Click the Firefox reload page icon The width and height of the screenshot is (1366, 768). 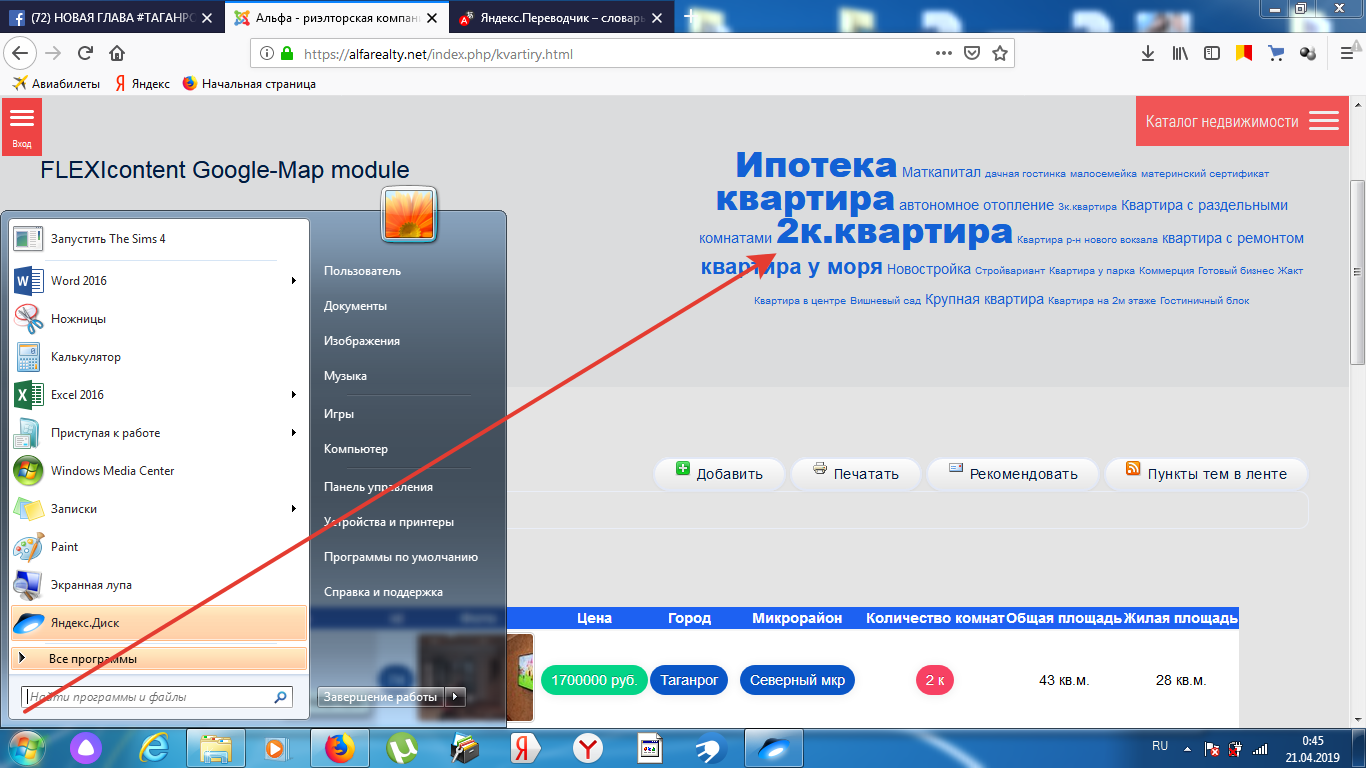(x=85, y=54)
